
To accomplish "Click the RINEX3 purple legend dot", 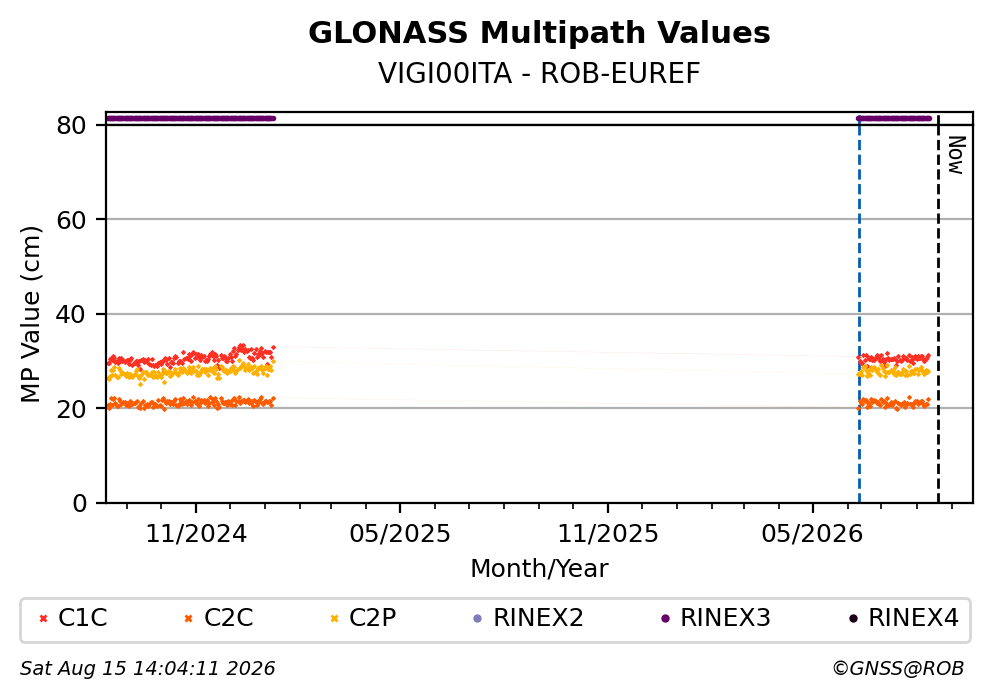I will coord(665,619).
